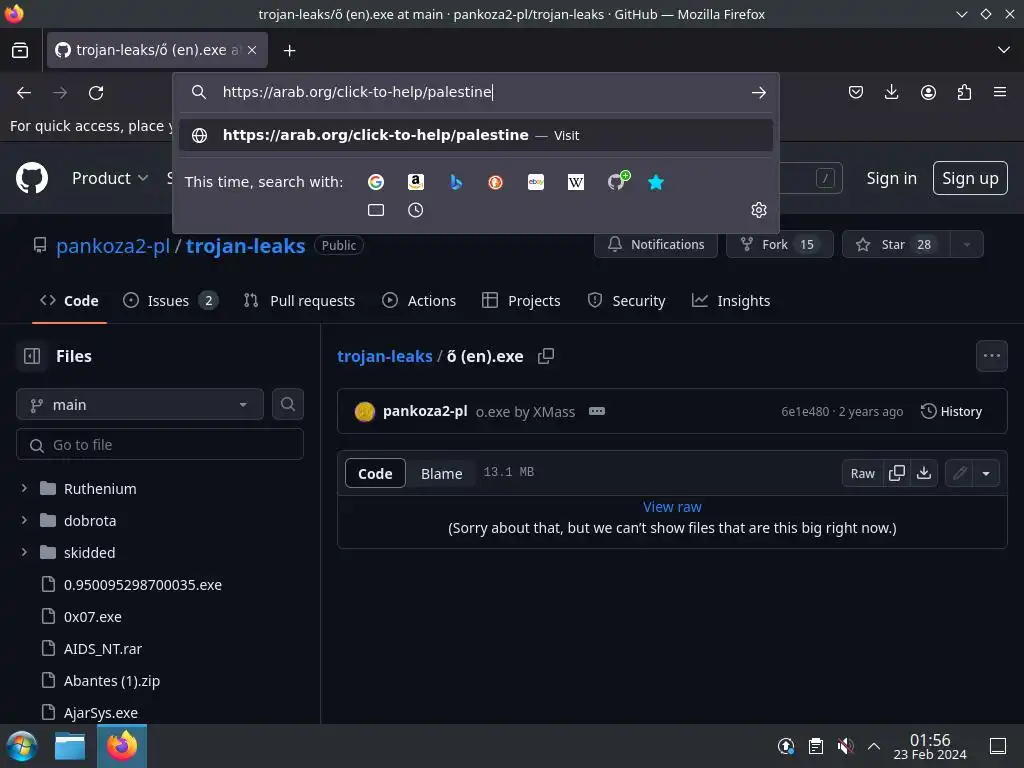Open Firefox account icon

(928, 93)
